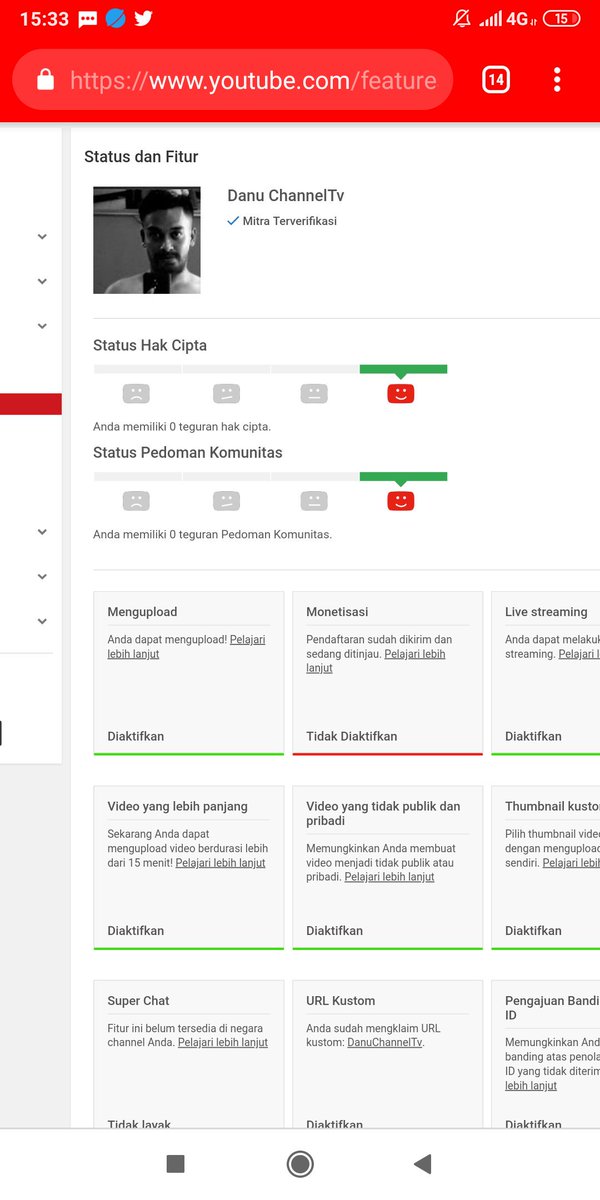Tap the Monetisasi card title
Screen dimensions: 600x1200
337,612
